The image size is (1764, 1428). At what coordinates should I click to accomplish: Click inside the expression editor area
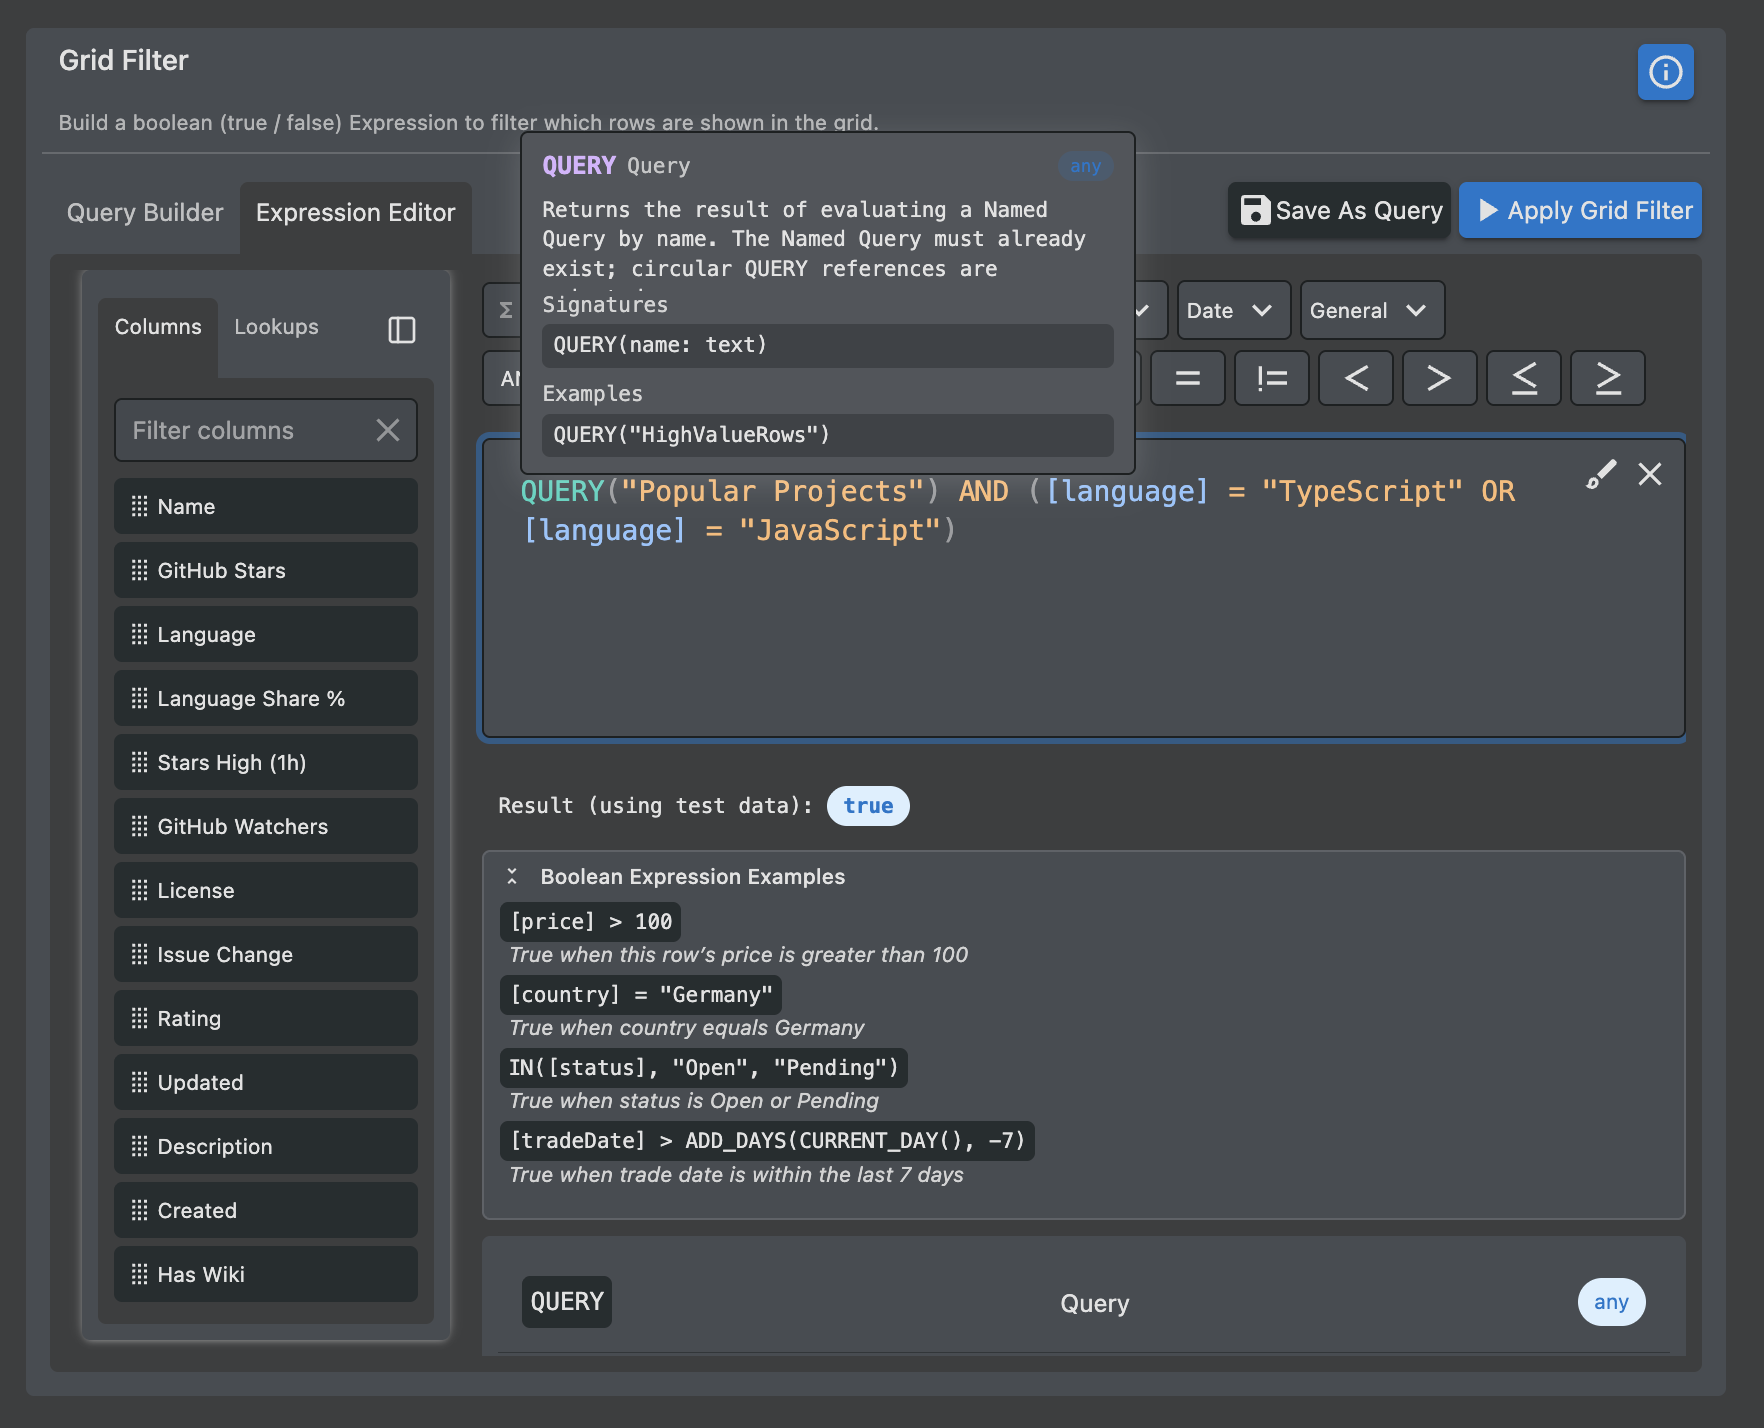point(1084,588)
